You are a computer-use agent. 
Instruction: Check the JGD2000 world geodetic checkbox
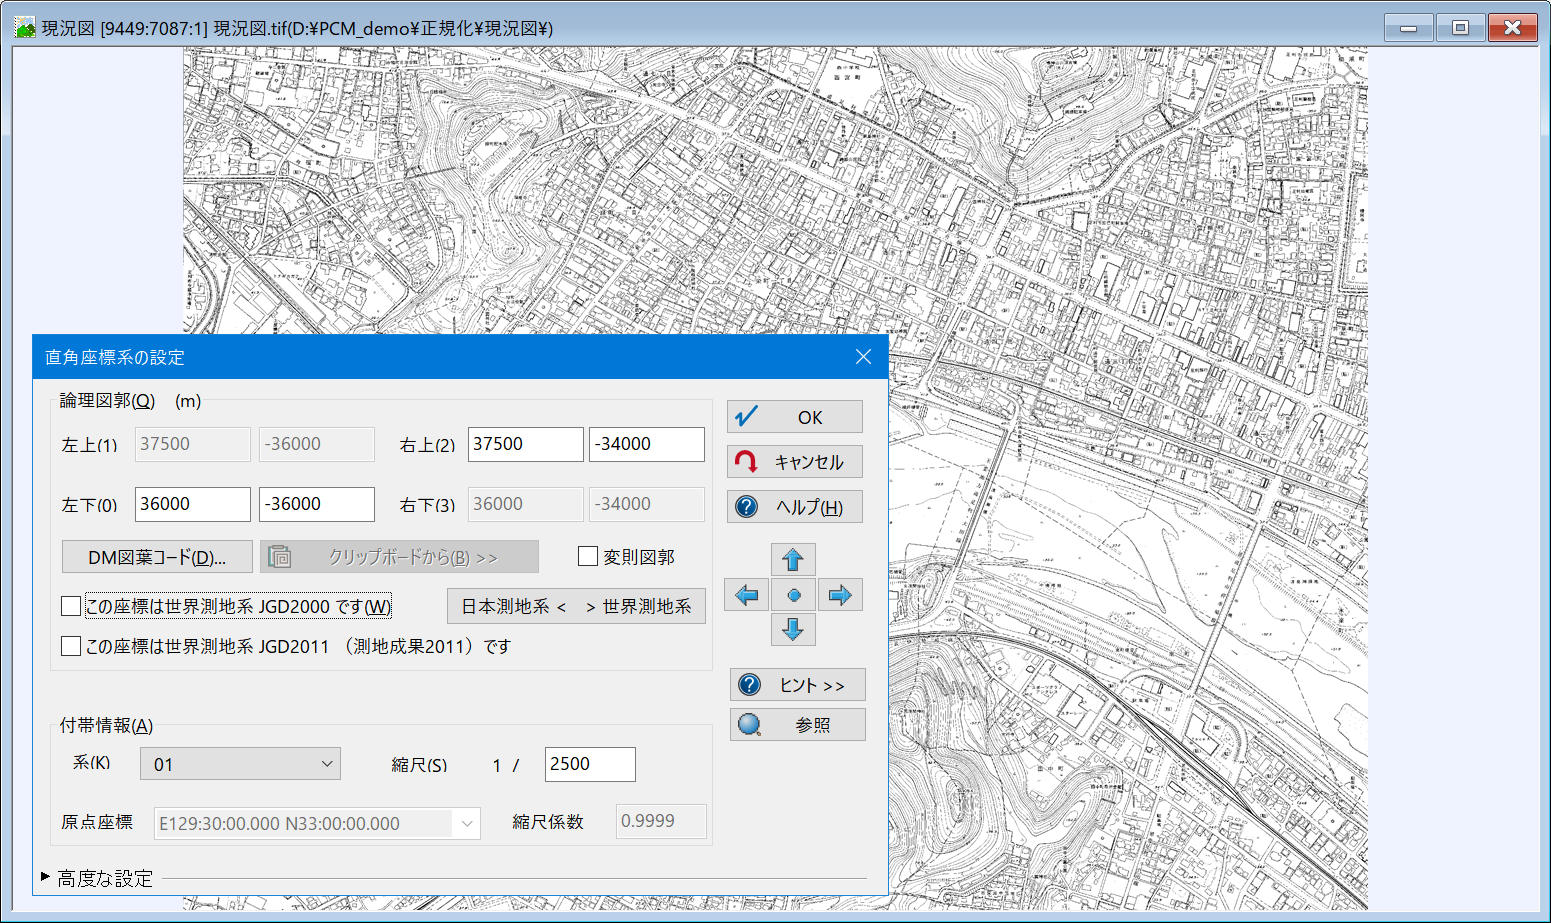[x=71, y=606]
